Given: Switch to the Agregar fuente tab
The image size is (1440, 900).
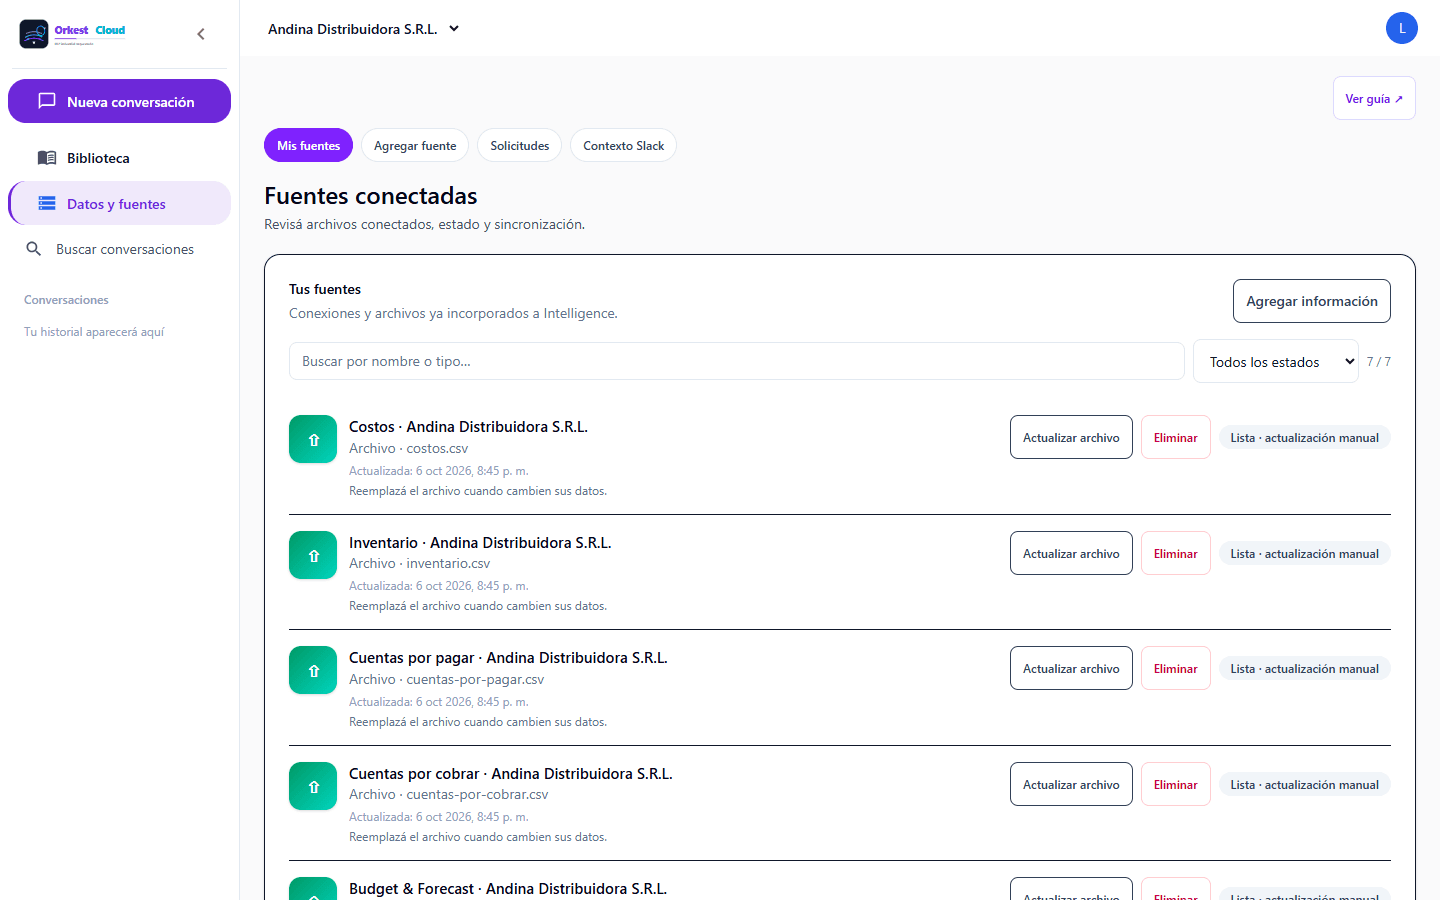Looking at the screenshot, I should point(415,145).
